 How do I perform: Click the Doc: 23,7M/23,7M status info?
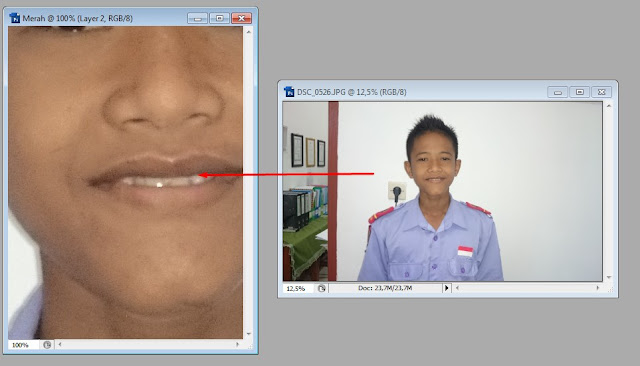[385, 288]
